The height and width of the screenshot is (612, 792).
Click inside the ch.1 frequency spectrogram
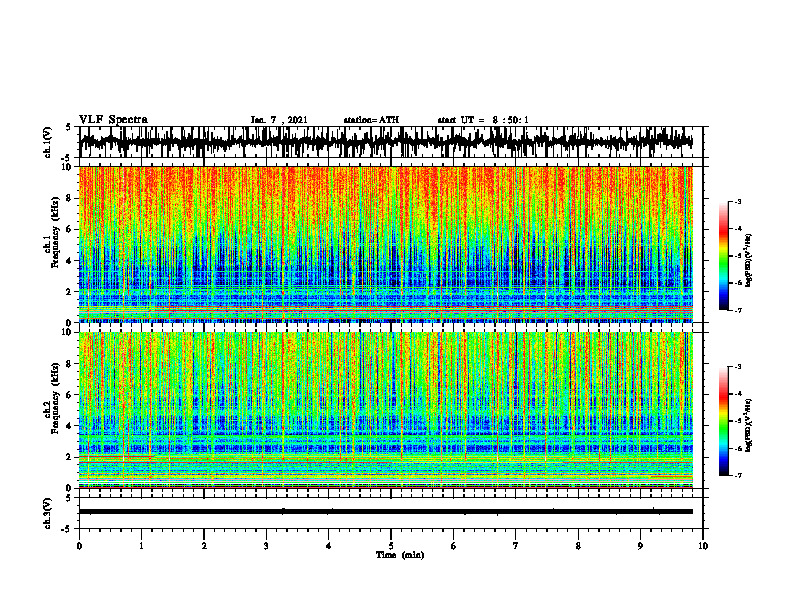(386, 244)
